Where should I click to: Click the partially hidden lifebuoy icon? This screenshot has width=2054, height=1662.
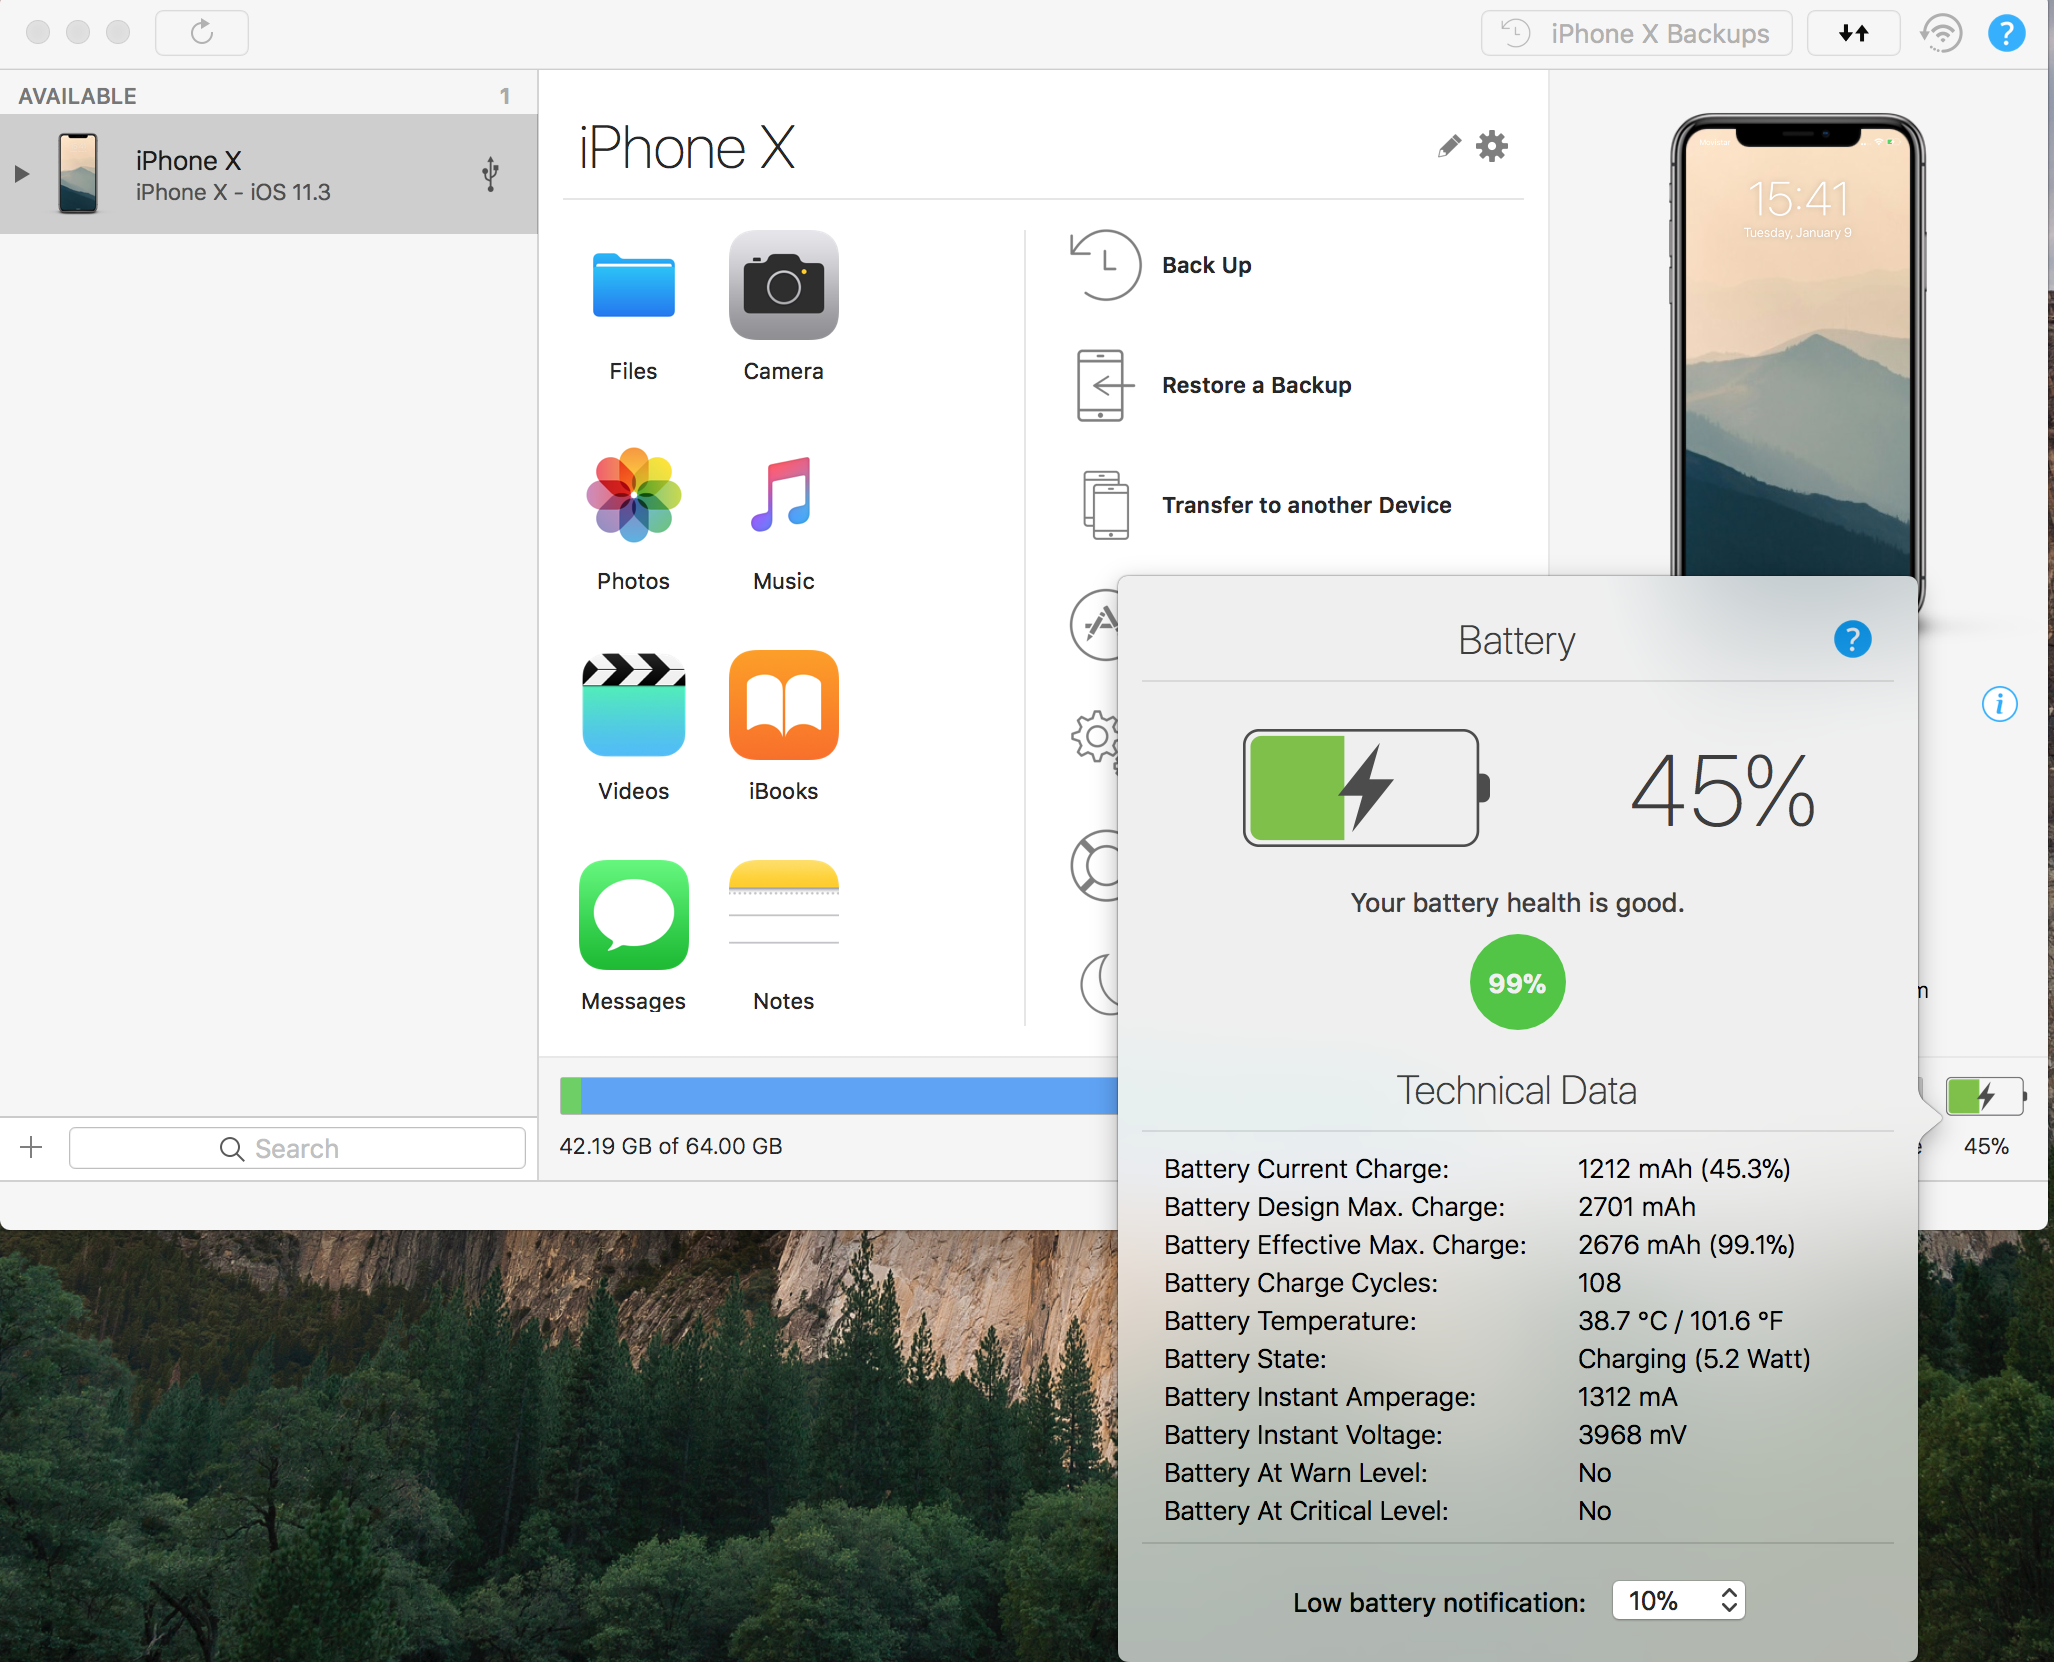click(x=1094, y=865)
